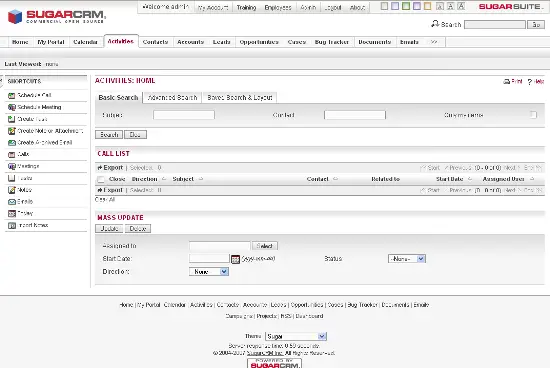Screen dimensions: 550x368
Task: Toggle the select-all checkbox in Call List header
Action: pyautogui.click(x=101, y=180)
